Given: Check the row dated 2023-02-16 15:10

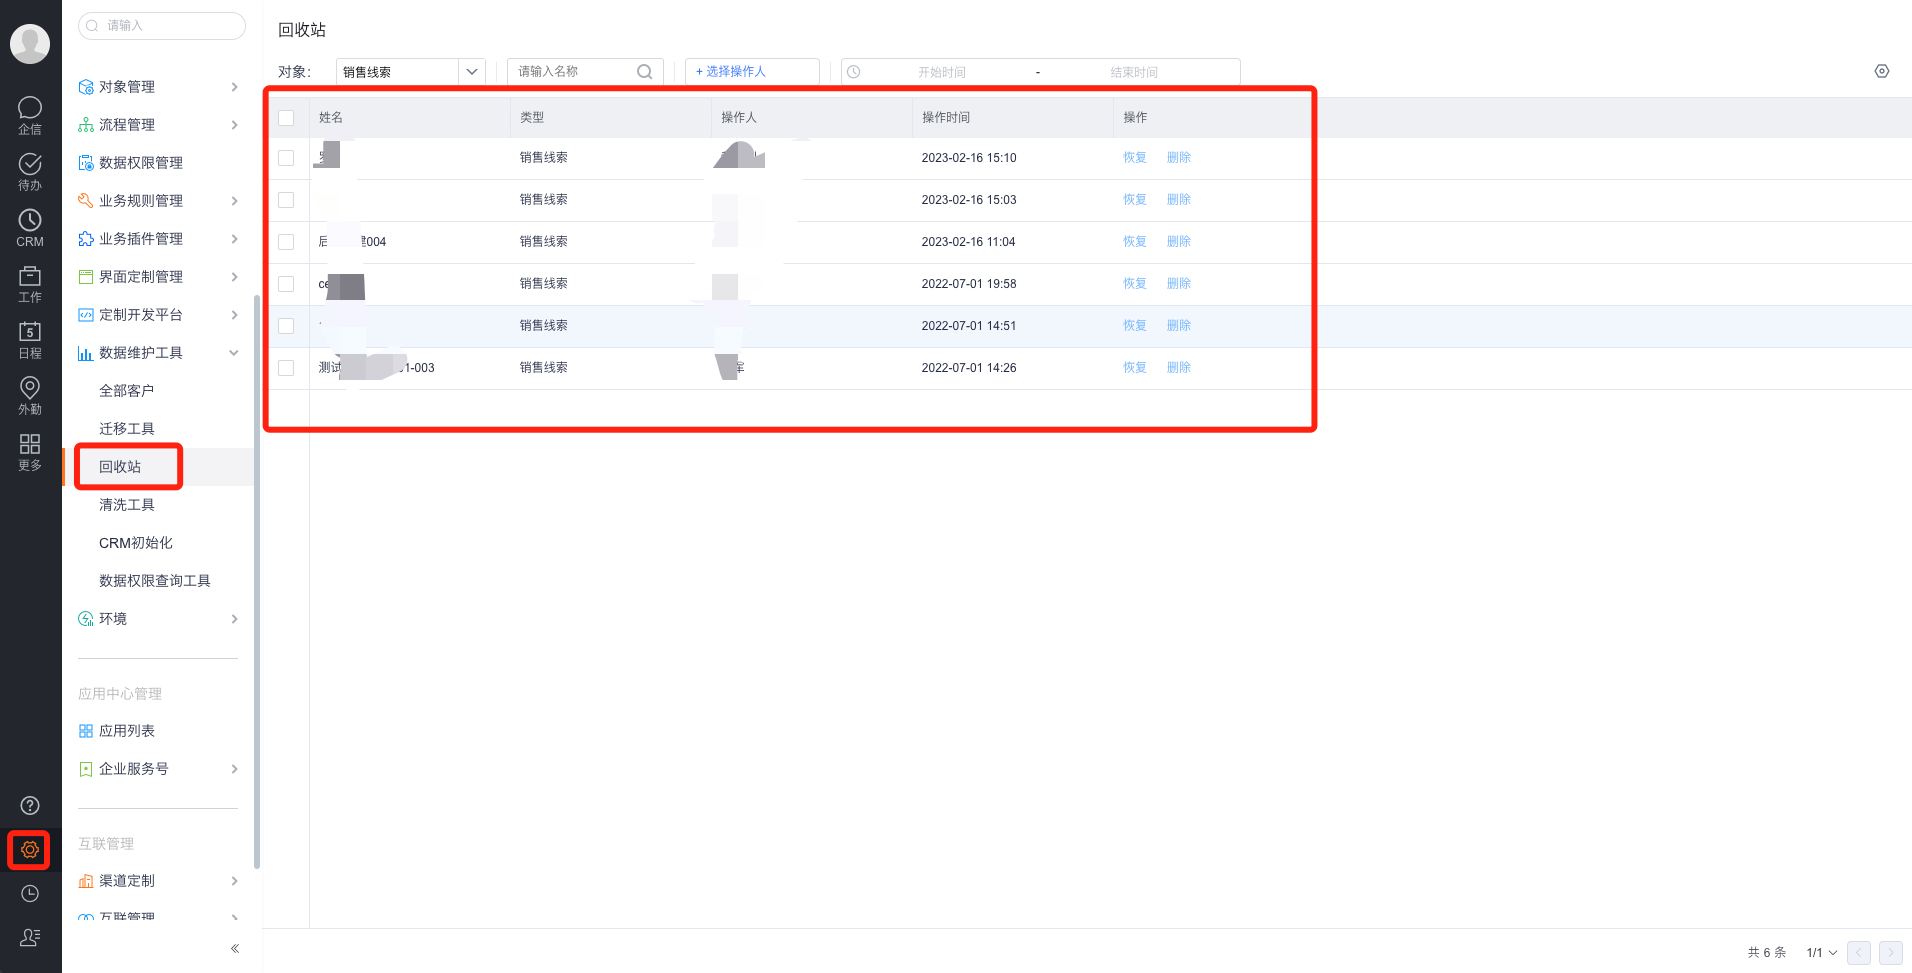Looking at the screenshot, I should click(x=286, y=158).
